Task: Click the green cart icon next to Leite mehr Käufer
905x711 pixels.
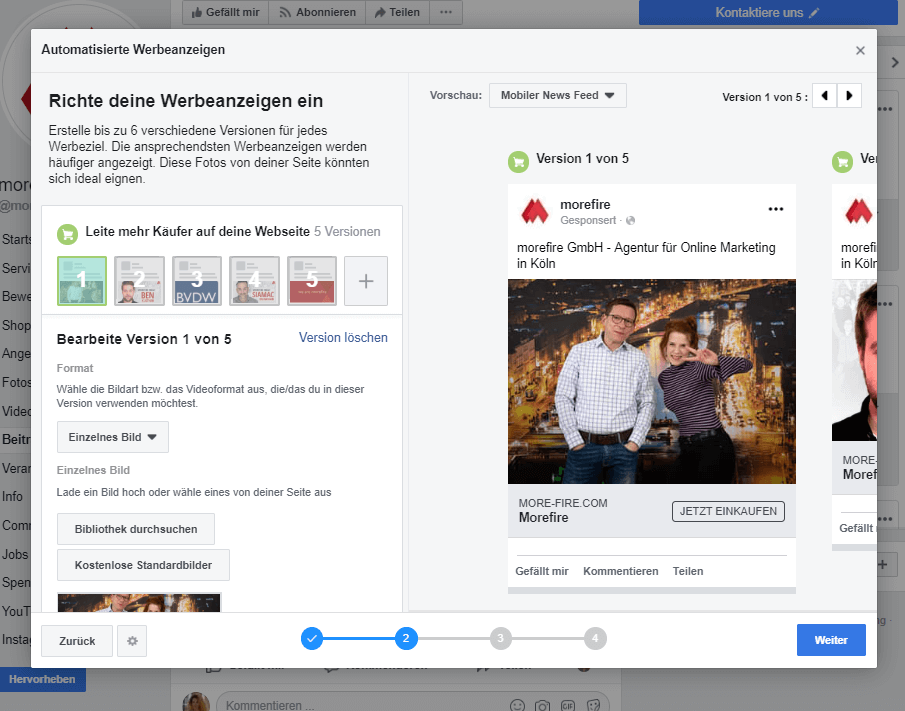Action: tap(68, 234)
